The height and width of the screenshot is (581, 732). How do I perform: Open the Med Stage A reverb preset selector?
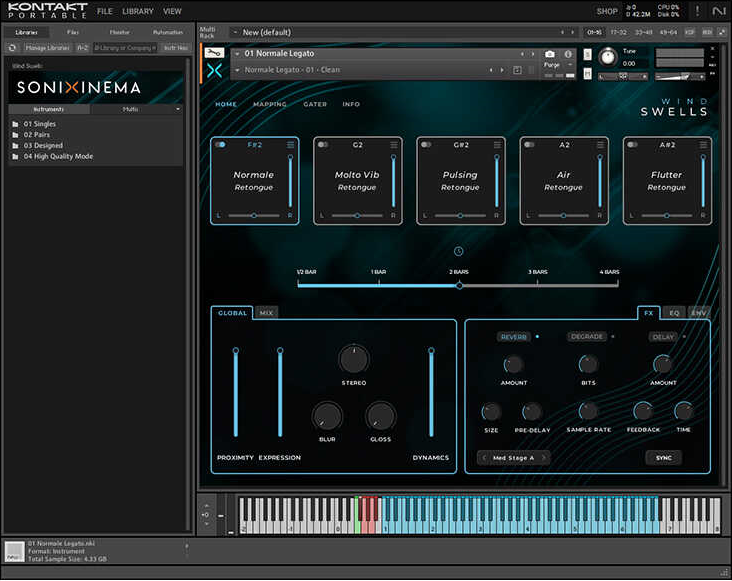tap(514, 458)
